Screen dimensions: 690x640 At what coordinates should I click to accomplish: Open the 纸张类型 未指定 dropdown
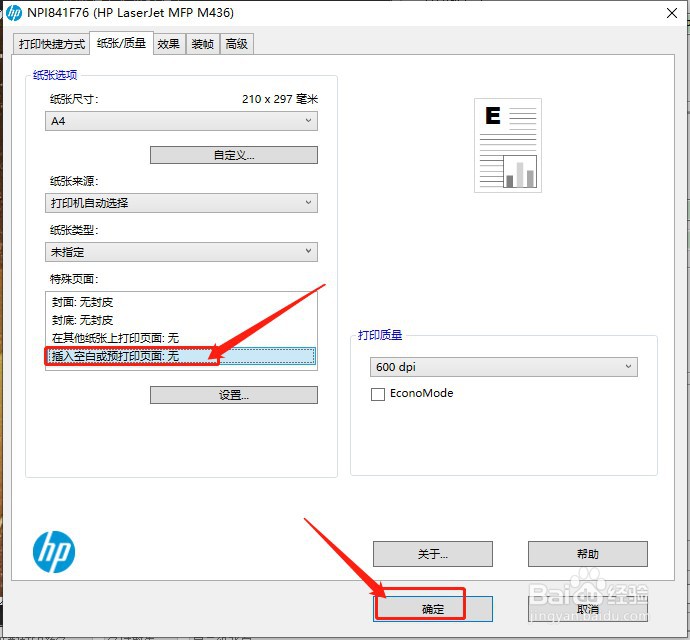click(x=181, y=252)
